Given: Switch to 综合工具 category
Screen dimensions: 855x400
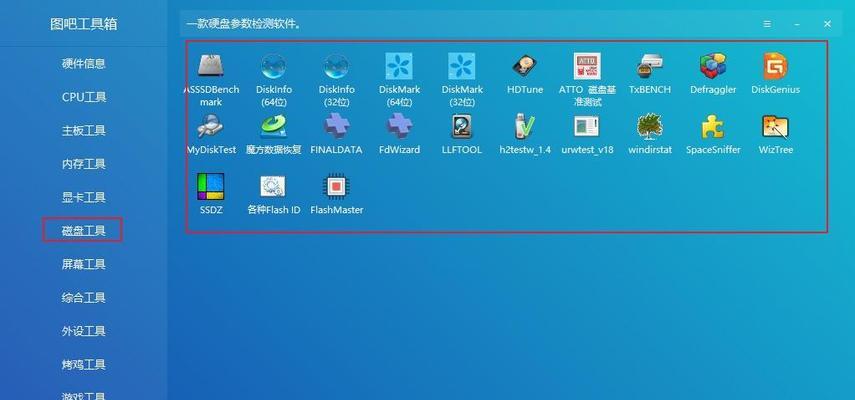Looking at the screenshot, I should pyautogui.click(x=83, y=298).
